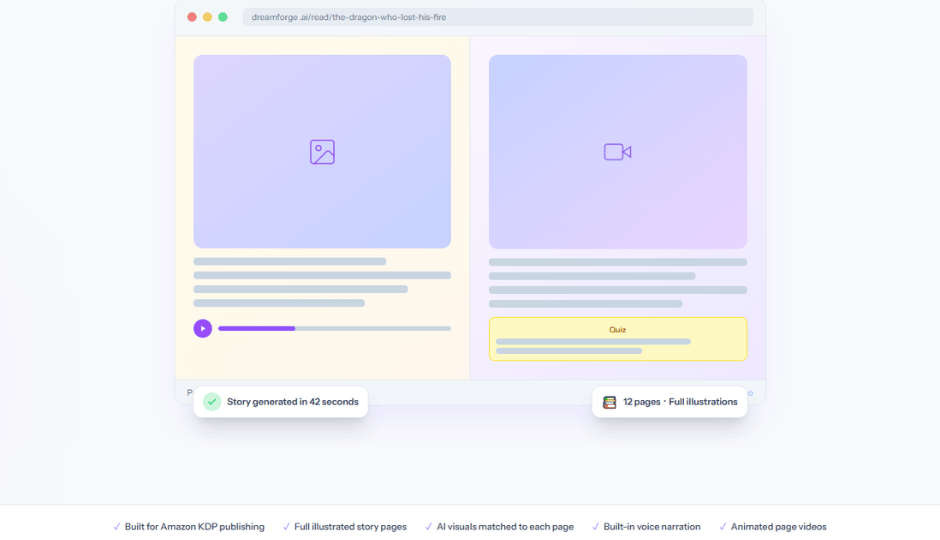Image resolution: width=940 pixels, height=540 pixels.
Task: Click checkmark next to Built-in voice narration
Action: coord(595,527)
